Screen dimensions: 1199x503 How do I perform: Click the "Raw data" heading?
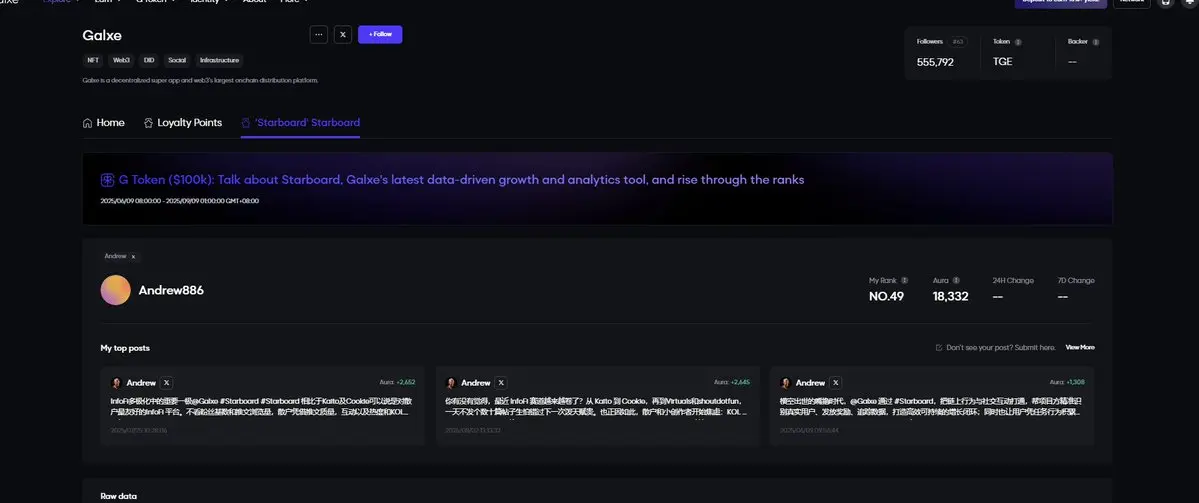tap(119, 496)
